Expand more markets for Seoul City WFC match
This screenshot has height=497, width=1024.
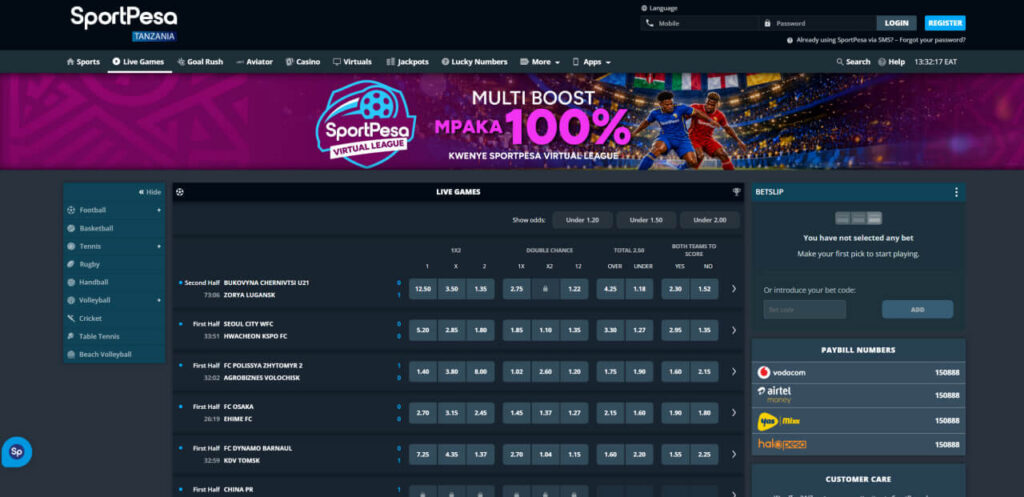733,330
